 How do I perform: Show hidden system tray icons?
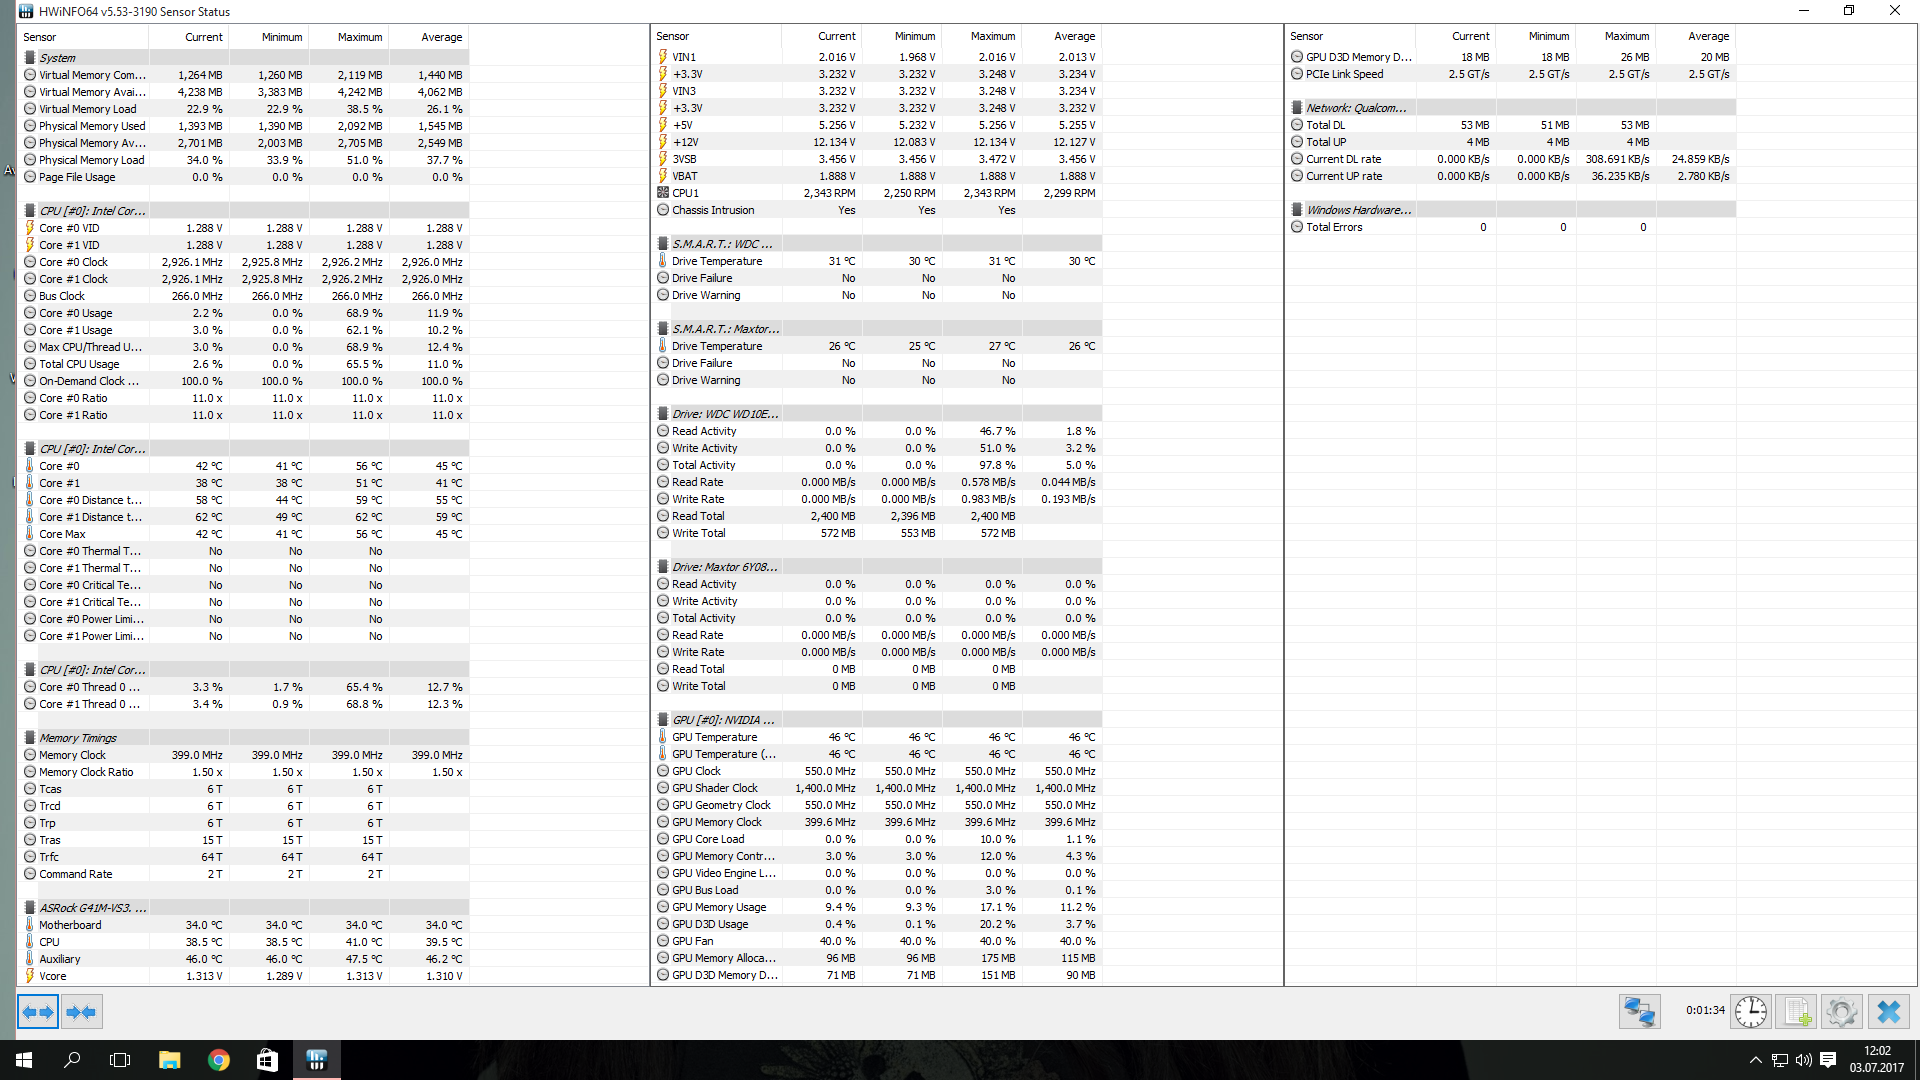[x=1755, y=1060]
